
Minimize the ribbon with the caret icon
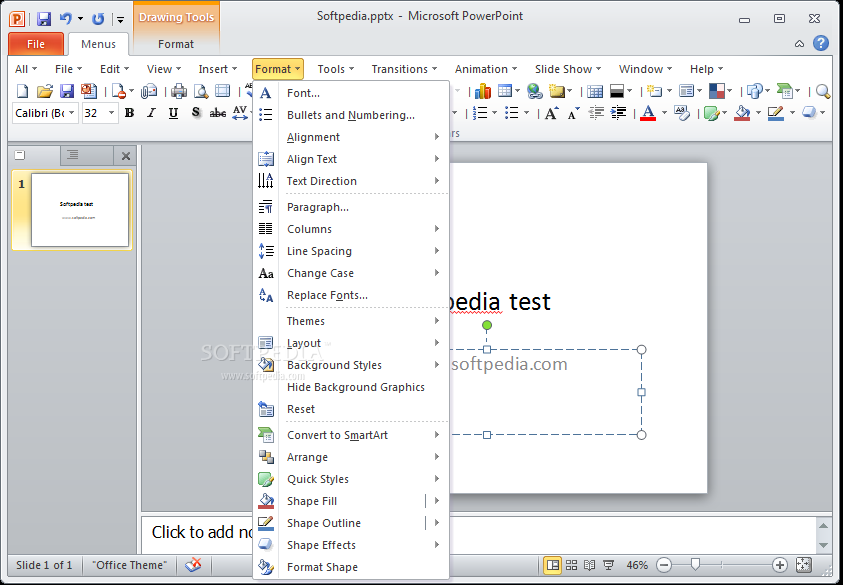tap(799, 44)
